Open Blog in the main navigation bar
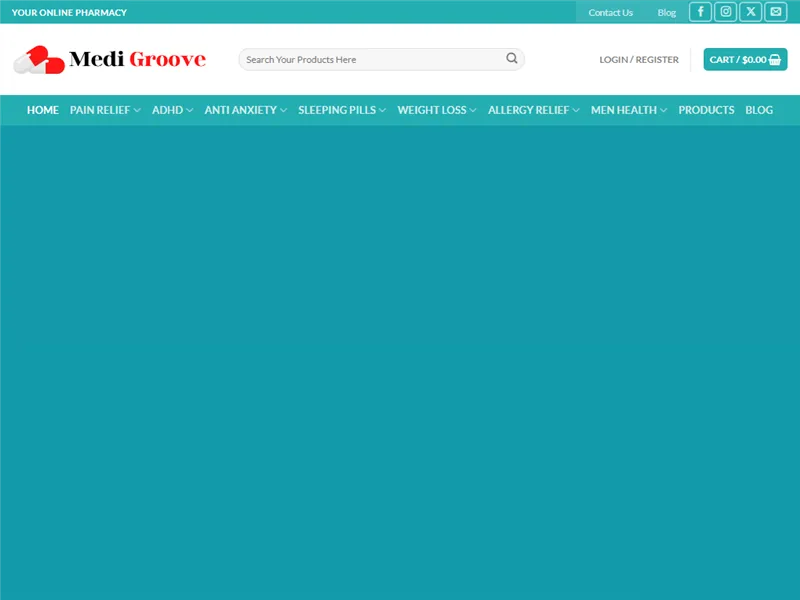Screen dimensions: 800x600 759,110
